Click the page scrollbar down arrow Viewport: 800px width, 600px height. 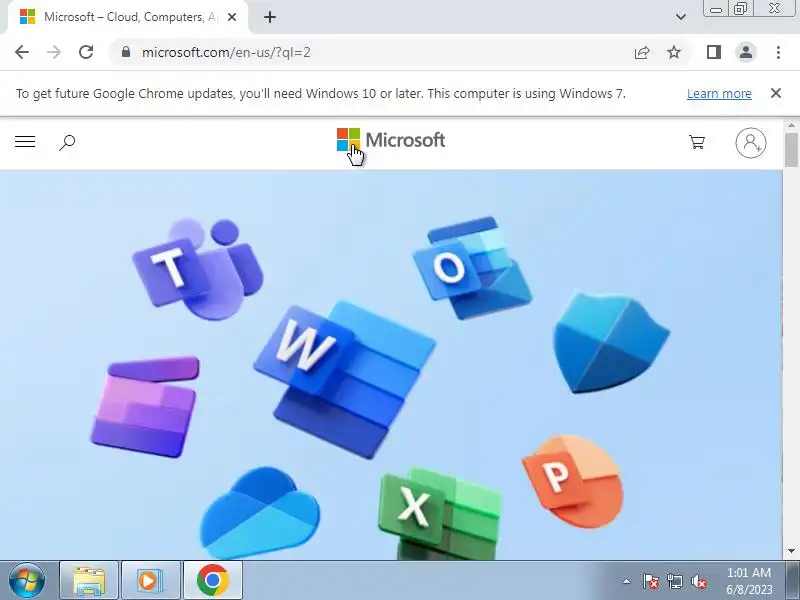tap(791, 551)
